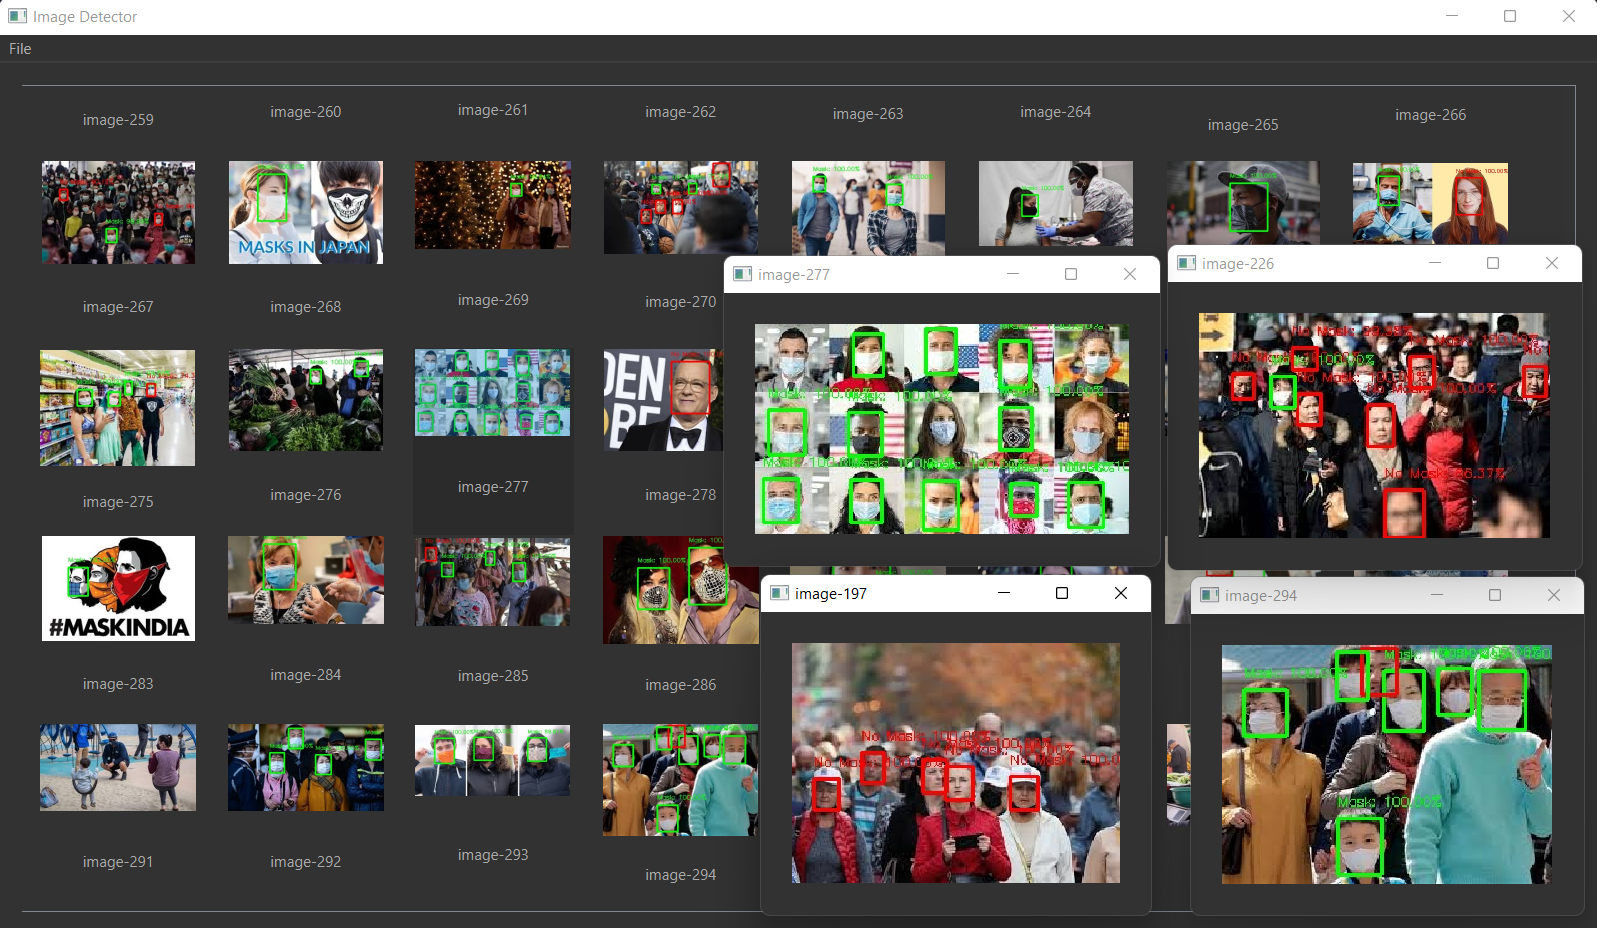Select the woman in blue mask thumbnail
The image size is (1597, 928).
click(305, 580)
